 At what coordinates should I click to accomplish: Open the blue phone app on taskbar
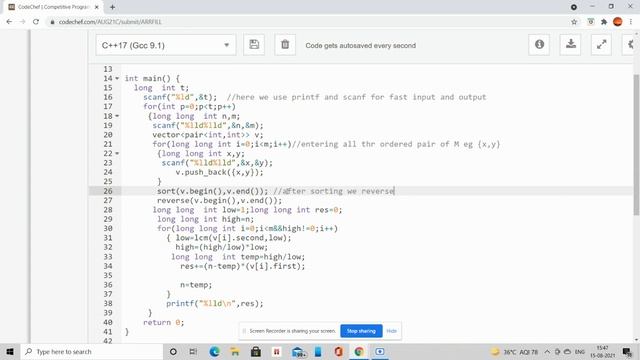click(318, 351)
